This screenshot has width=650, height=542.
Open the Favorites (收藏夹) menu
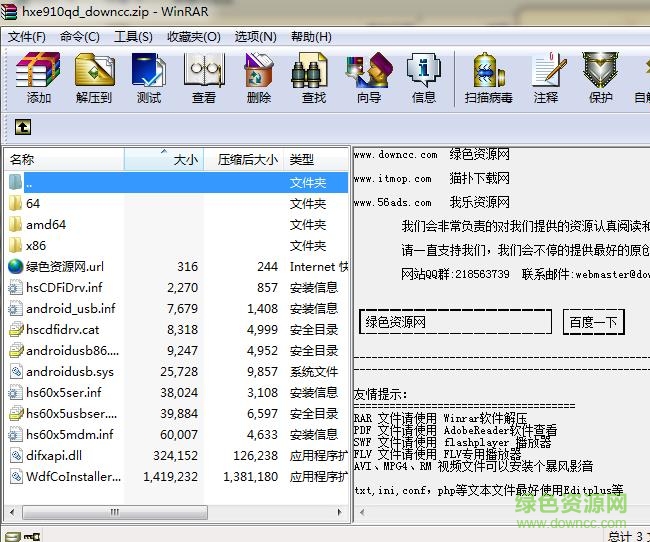[194, 37]
